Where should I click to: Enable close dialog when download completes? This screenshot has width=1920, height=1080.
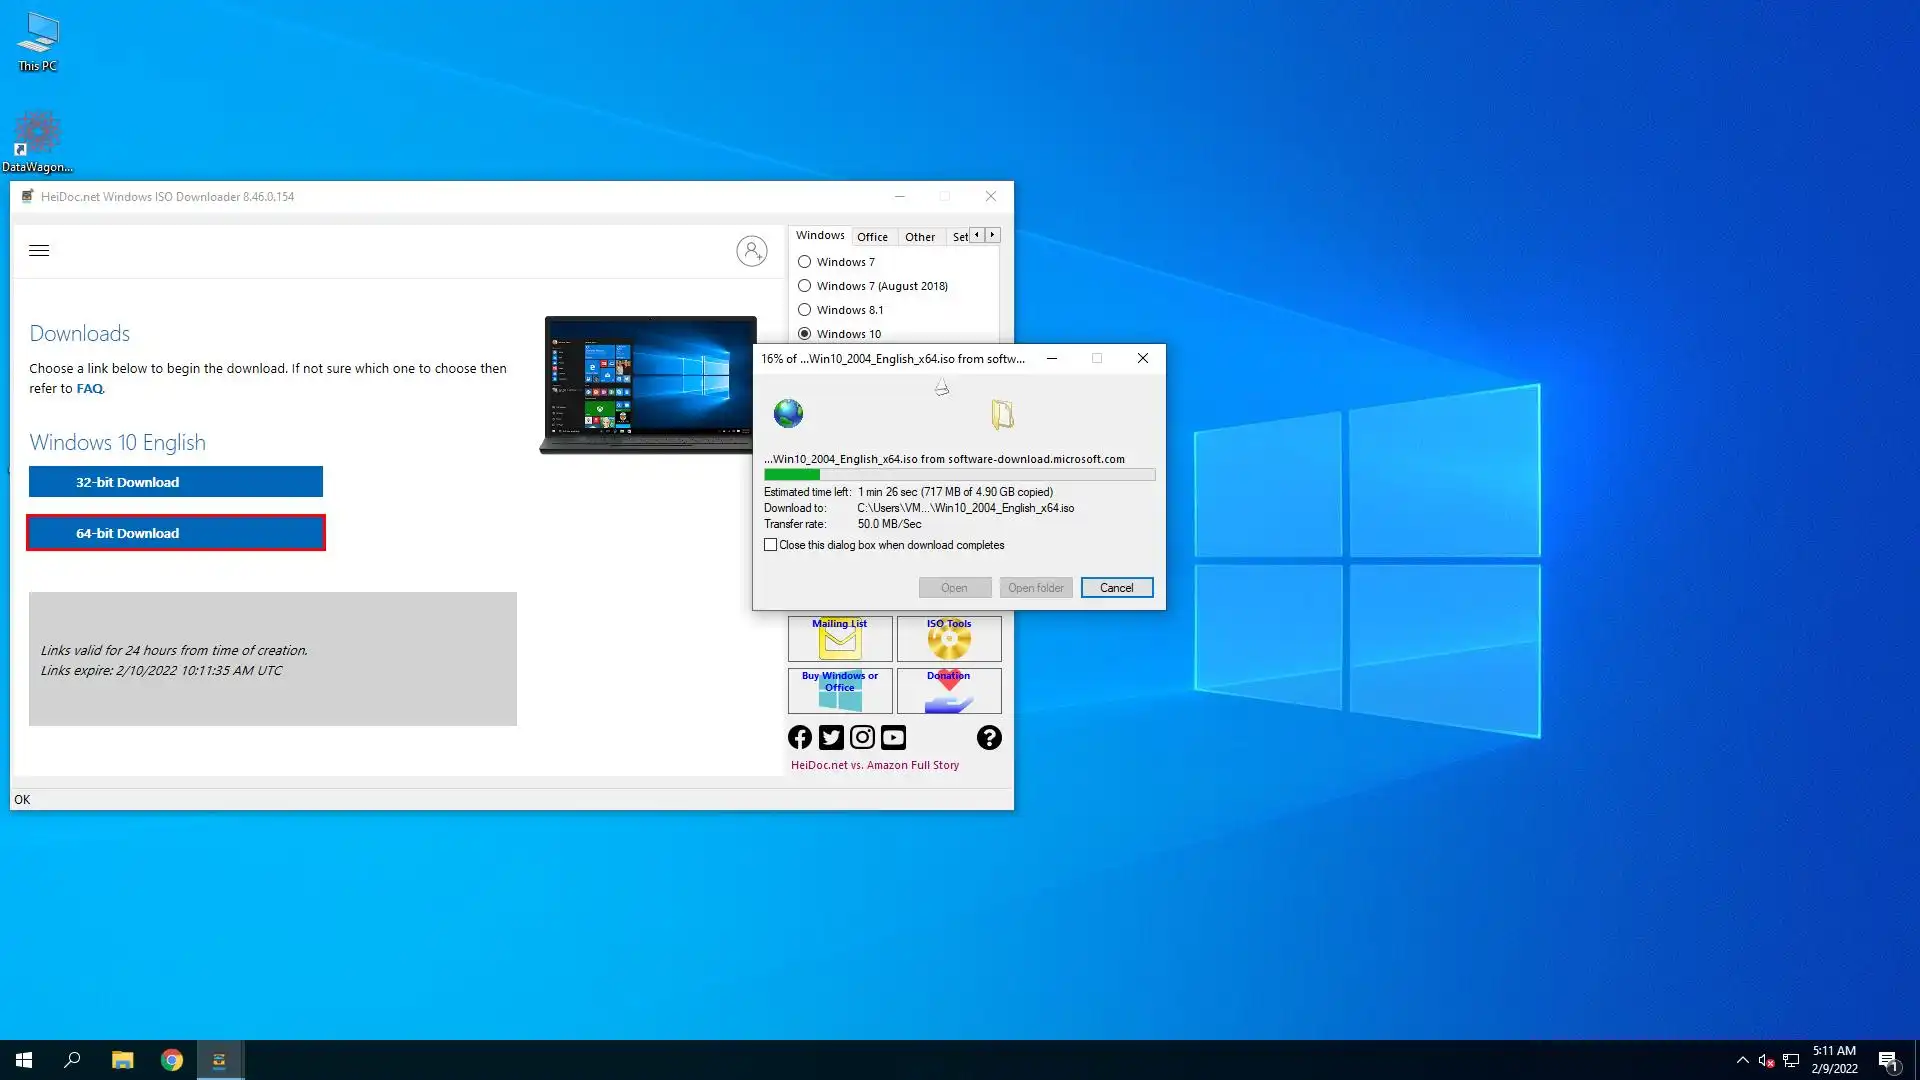(771, 545)
